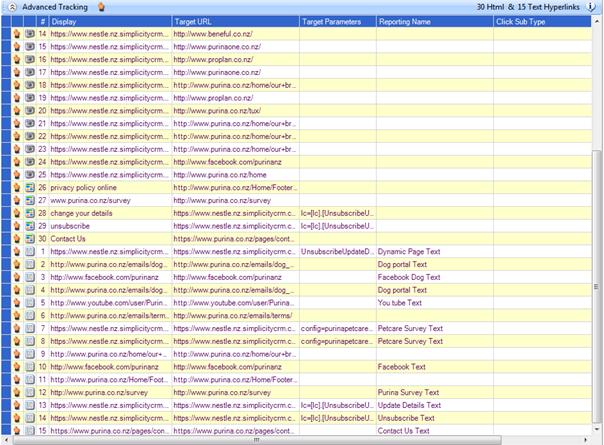Click vertical scrollbar down arrow
Viewport: 604px width, 445px height.
[597, 430]
